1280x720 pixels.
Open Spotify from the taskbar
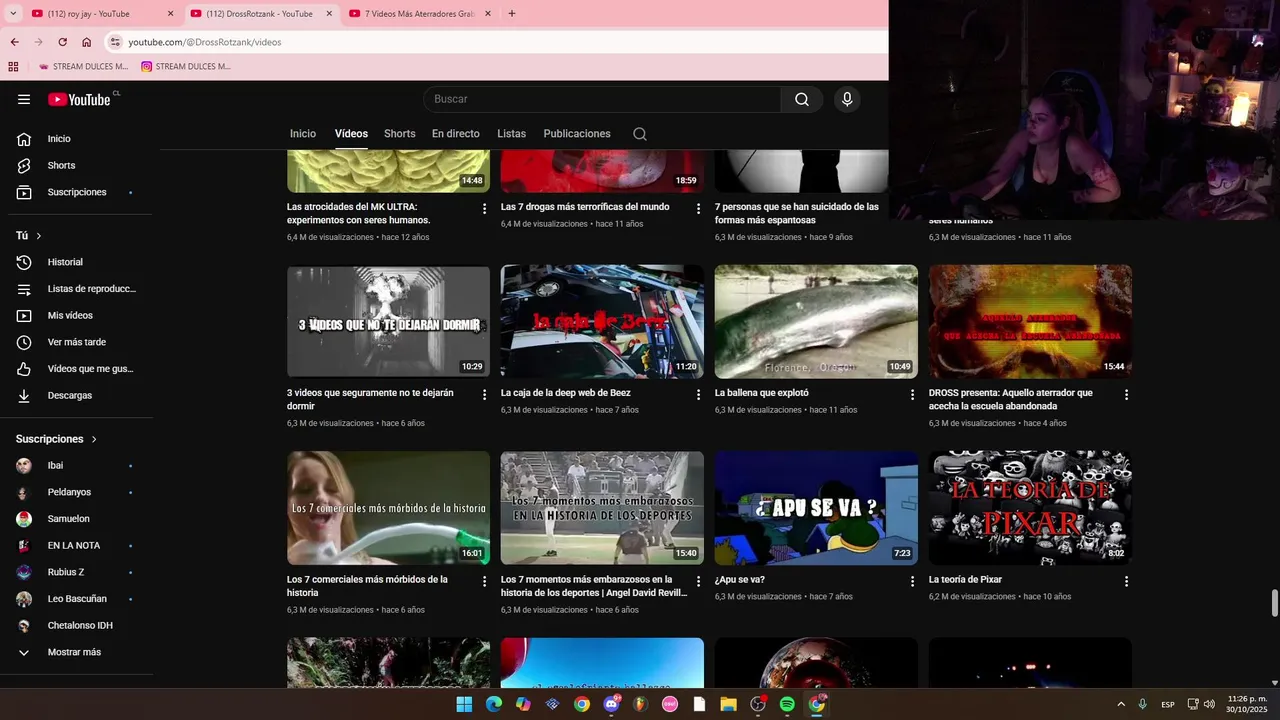pos(787,704)
